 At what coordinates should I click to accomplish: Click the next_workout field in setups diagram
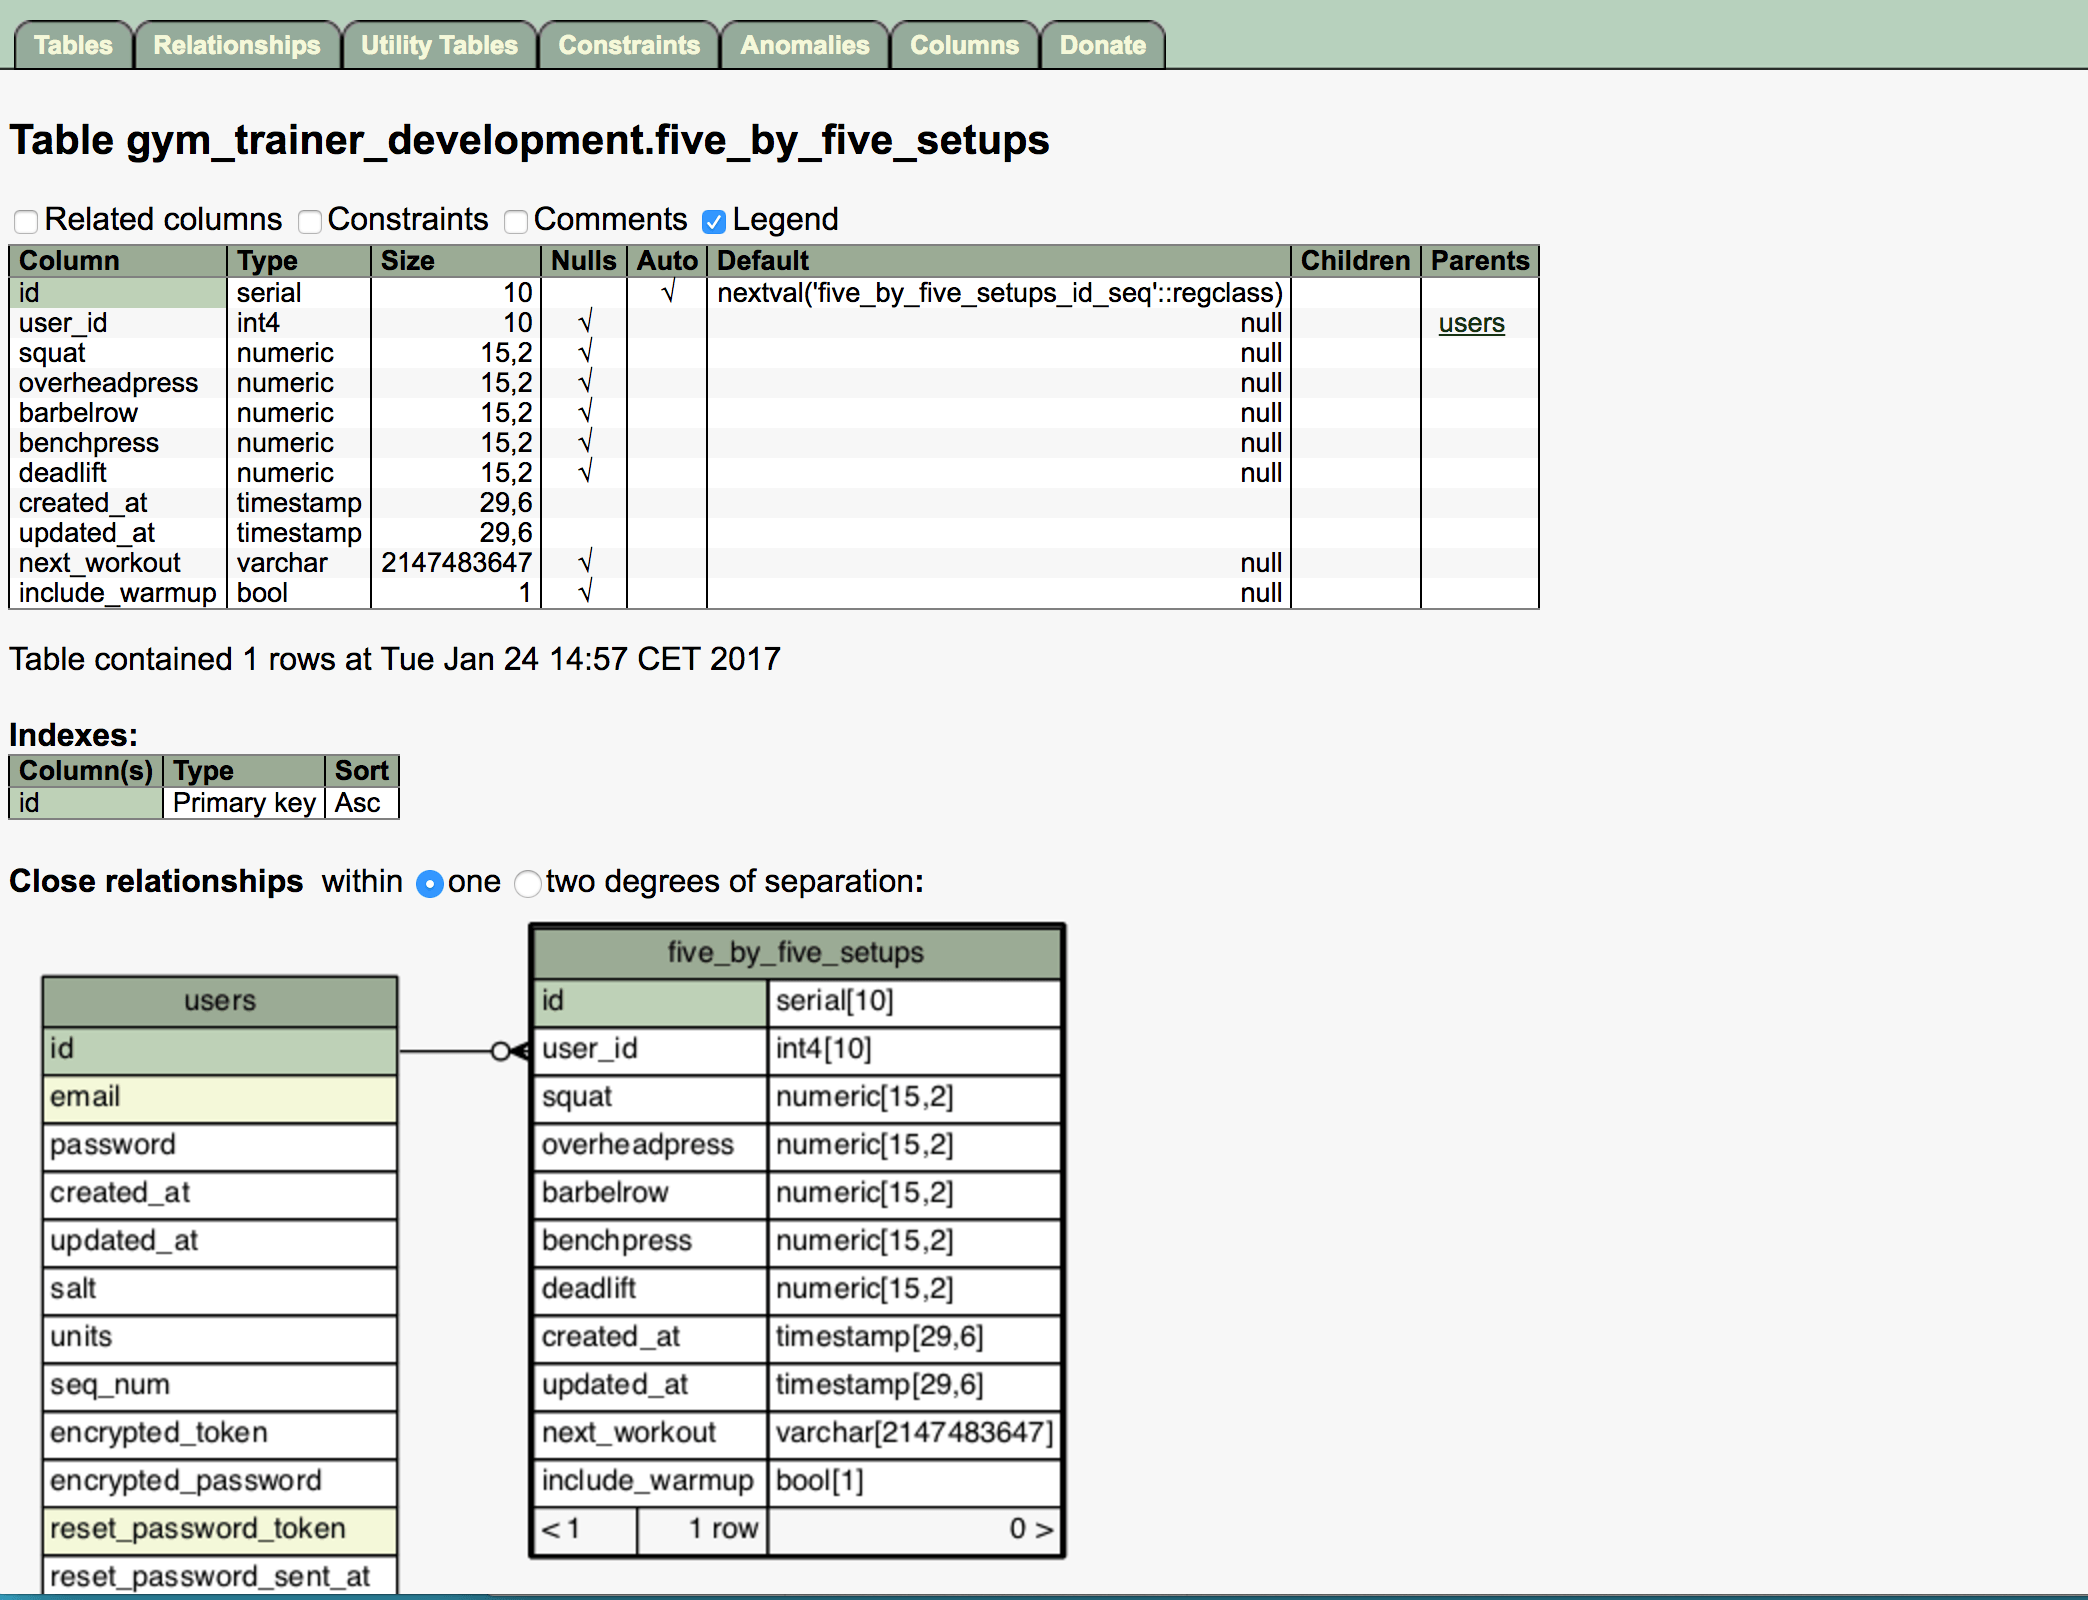[x=651, y=1433]
